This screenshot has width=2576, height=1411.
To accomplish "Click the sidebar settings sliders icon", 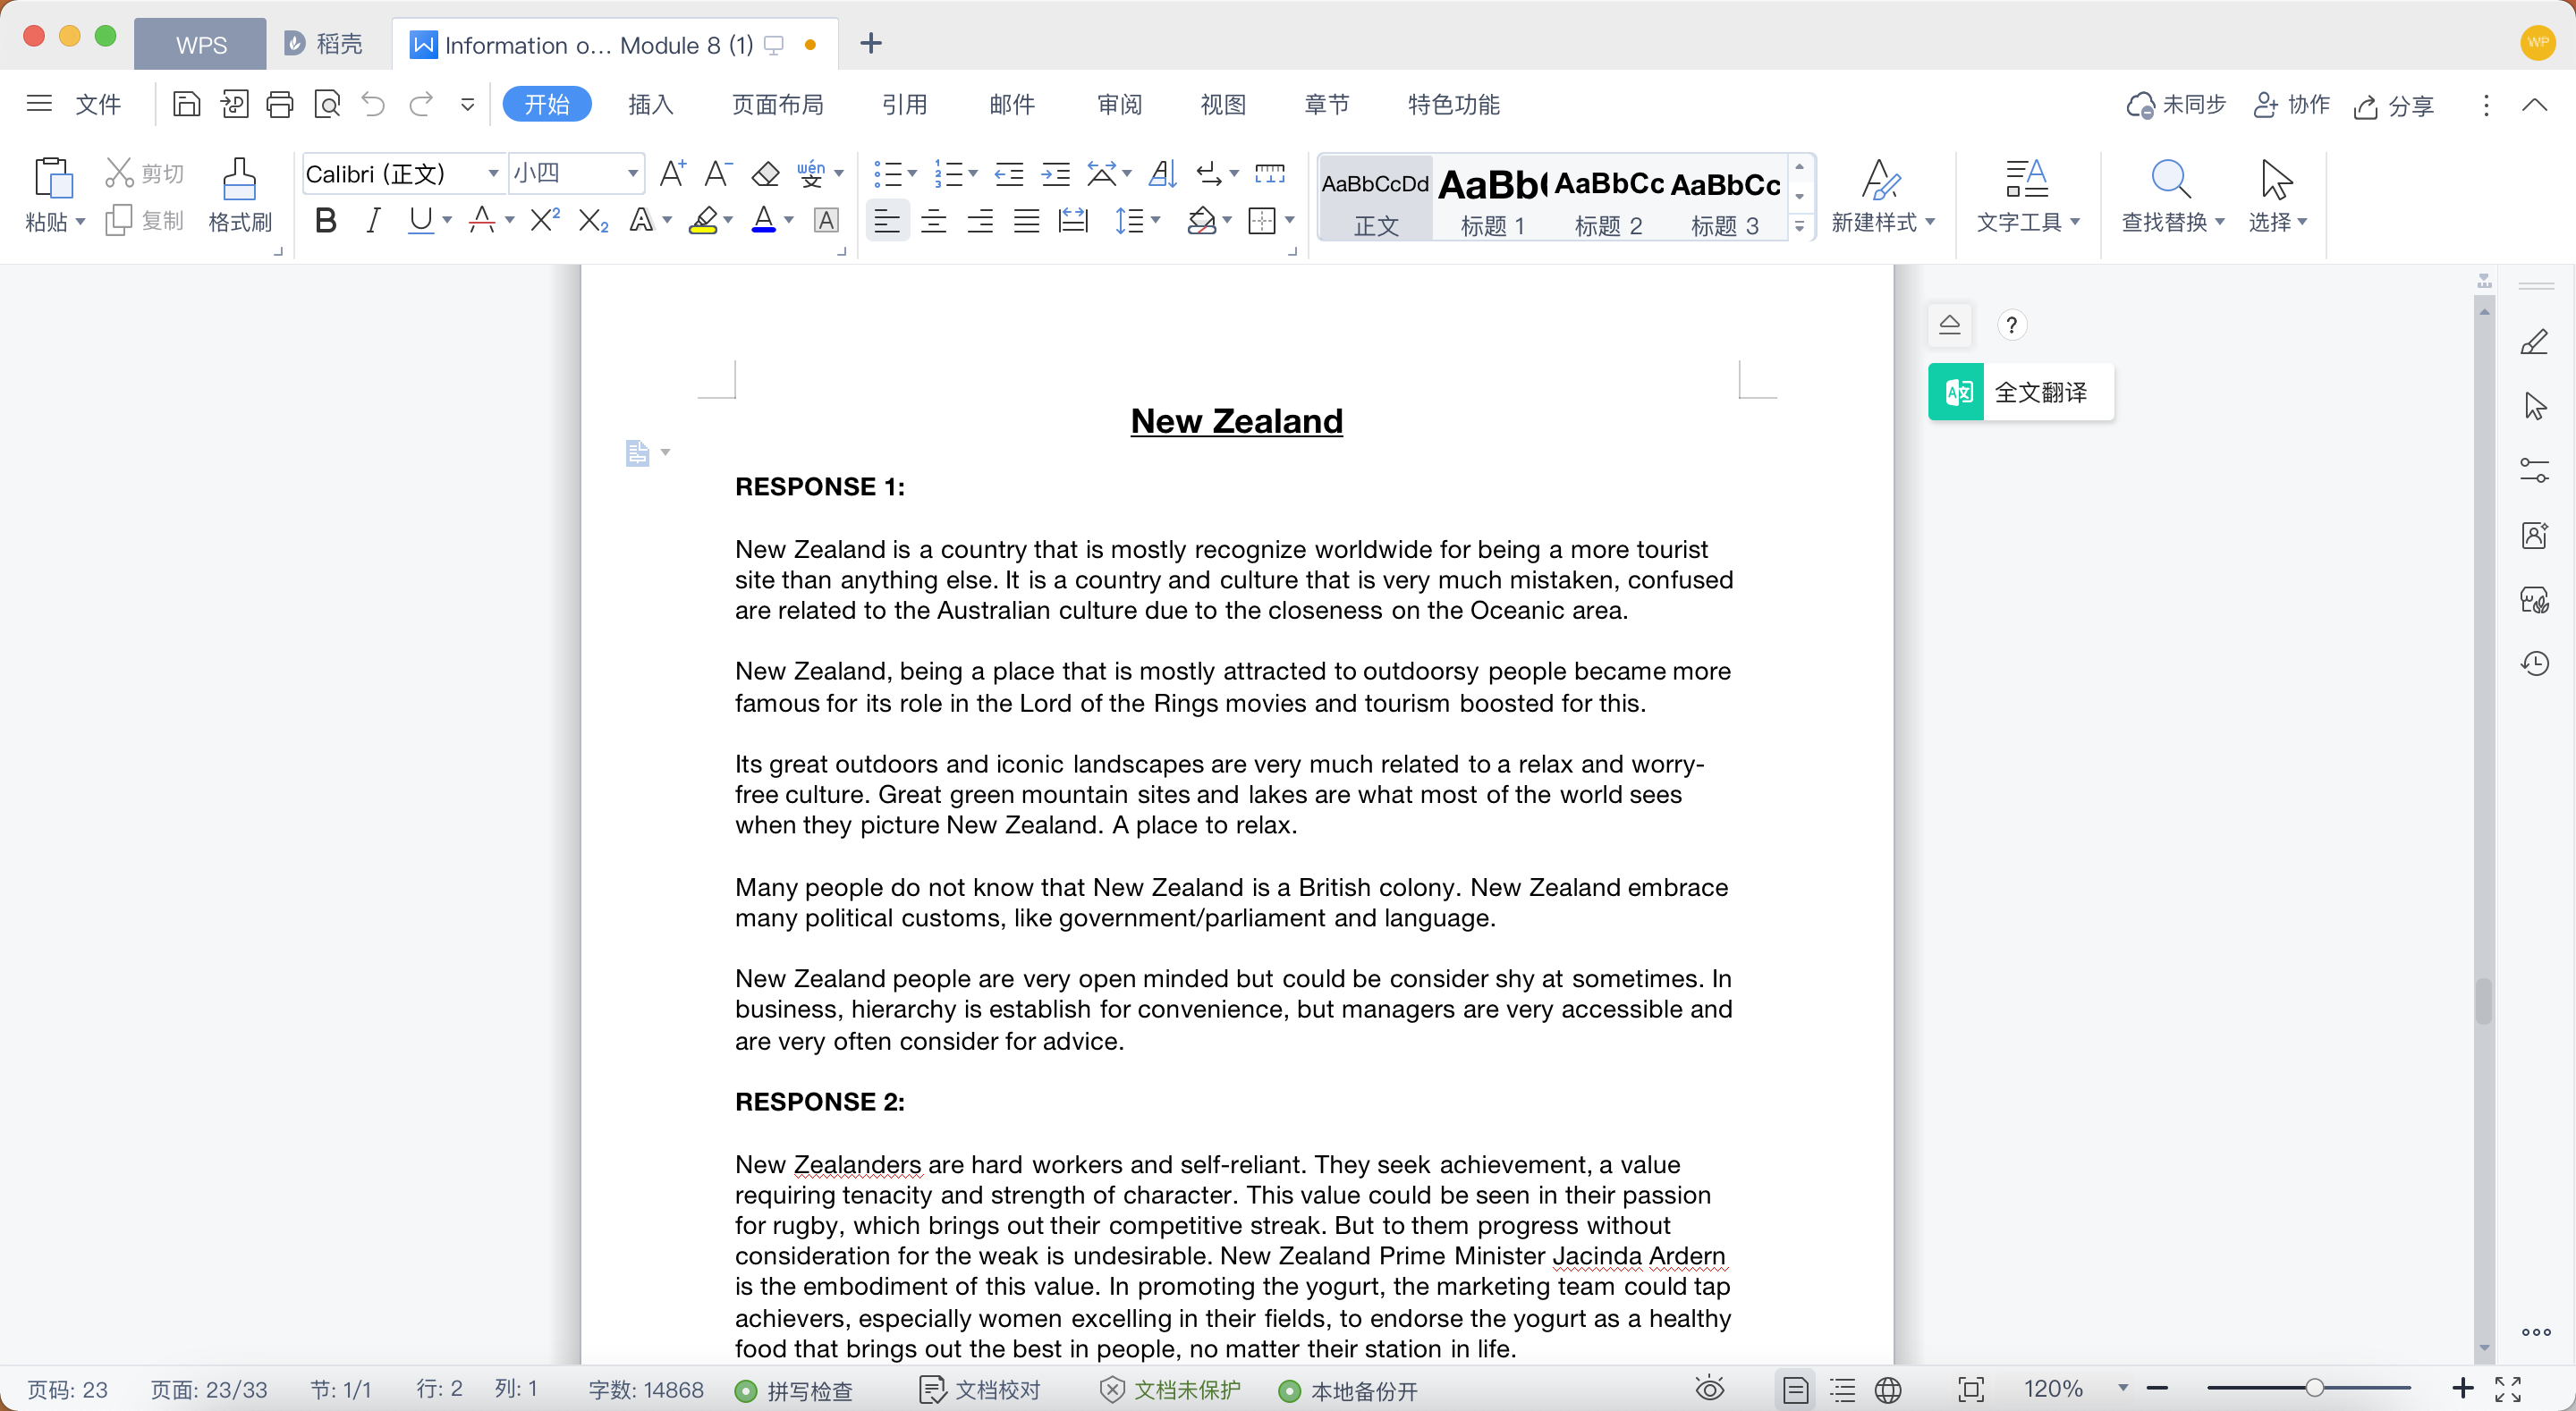I will click(x=2534, y=470).
